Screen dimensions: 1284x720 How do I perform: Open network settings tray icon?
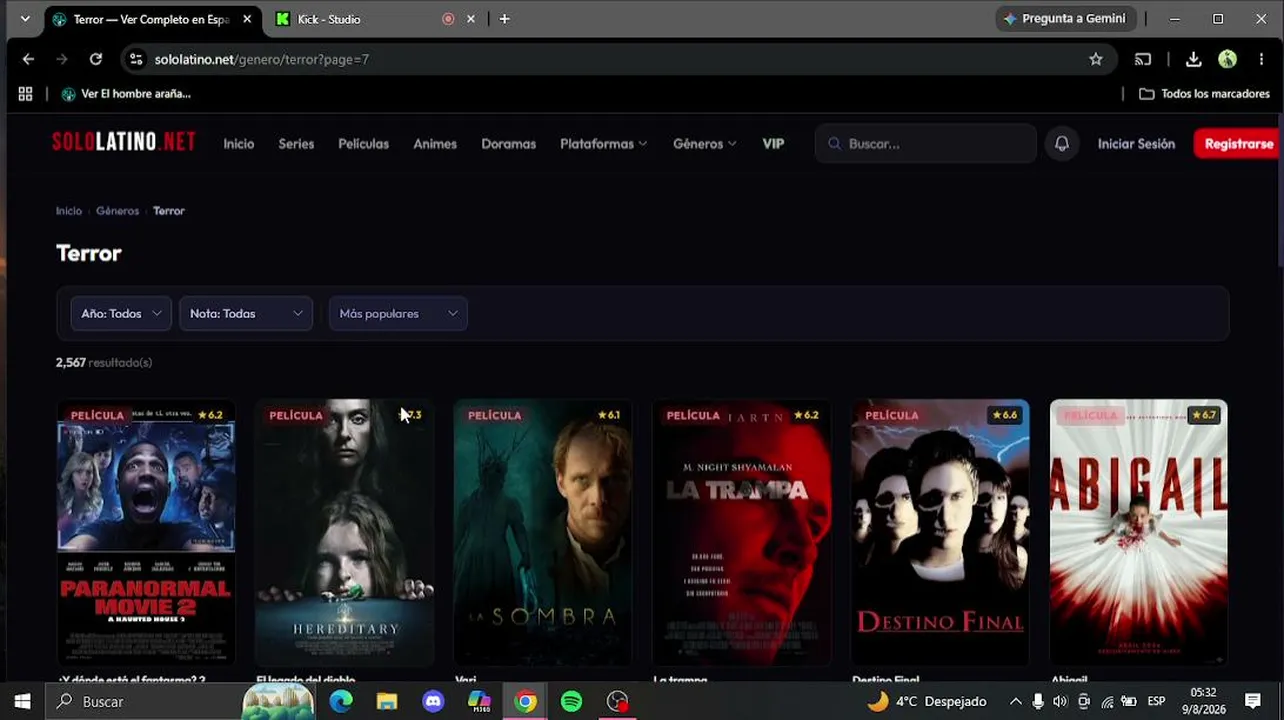coord(1106,701)
